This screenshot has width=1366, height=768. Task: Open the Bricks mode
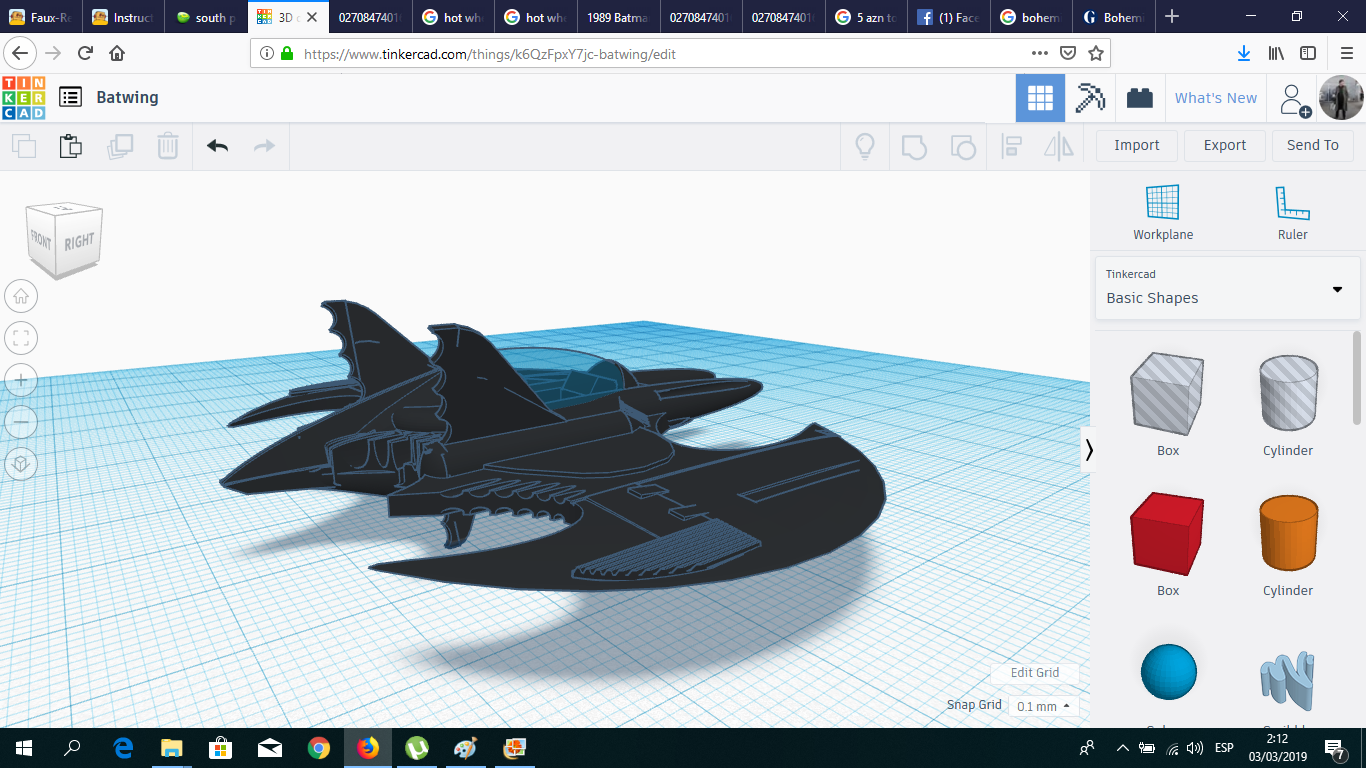click(x=1140, y=98)
